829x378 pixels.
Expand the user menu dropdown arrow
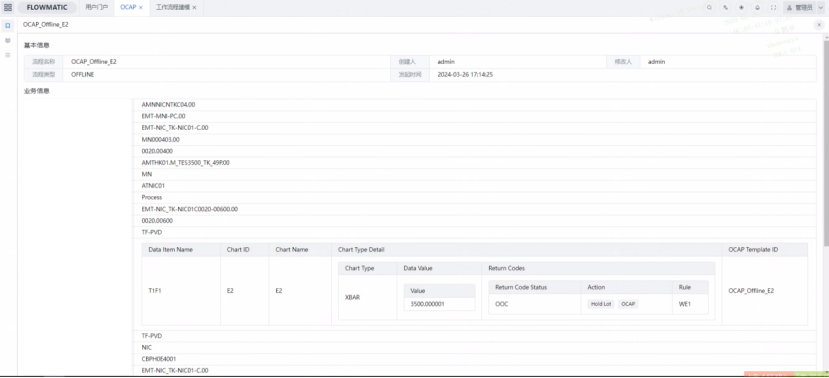pos(821,7)
